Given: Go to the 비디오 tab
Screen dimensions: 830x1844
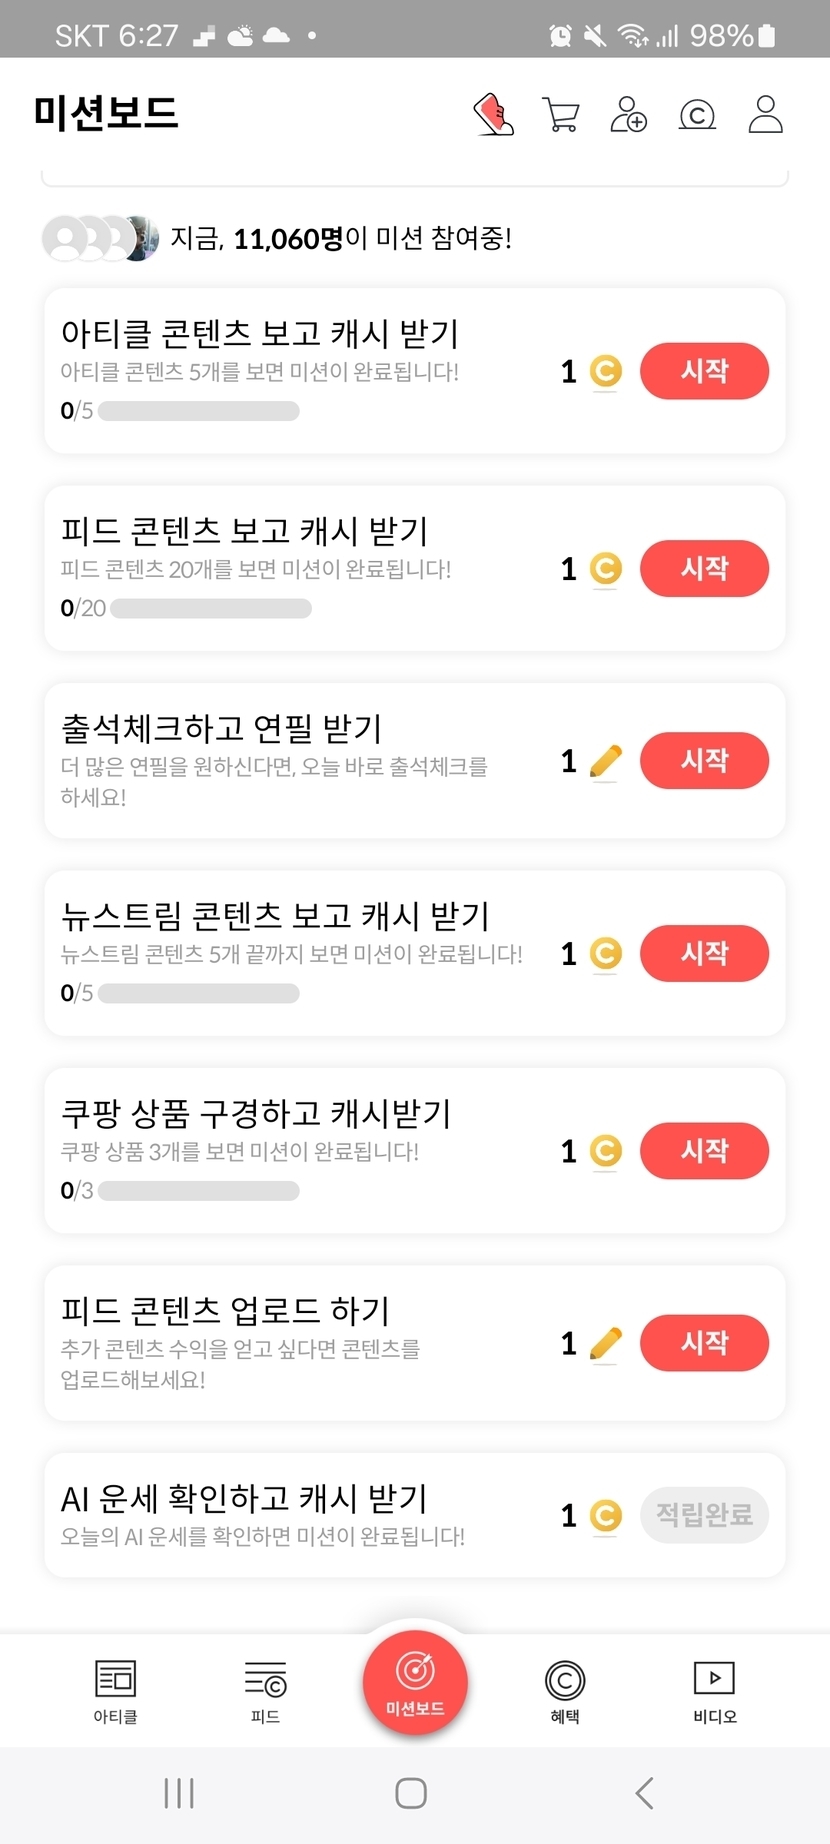Looking at the screenshot, I should coord(714,1691).
